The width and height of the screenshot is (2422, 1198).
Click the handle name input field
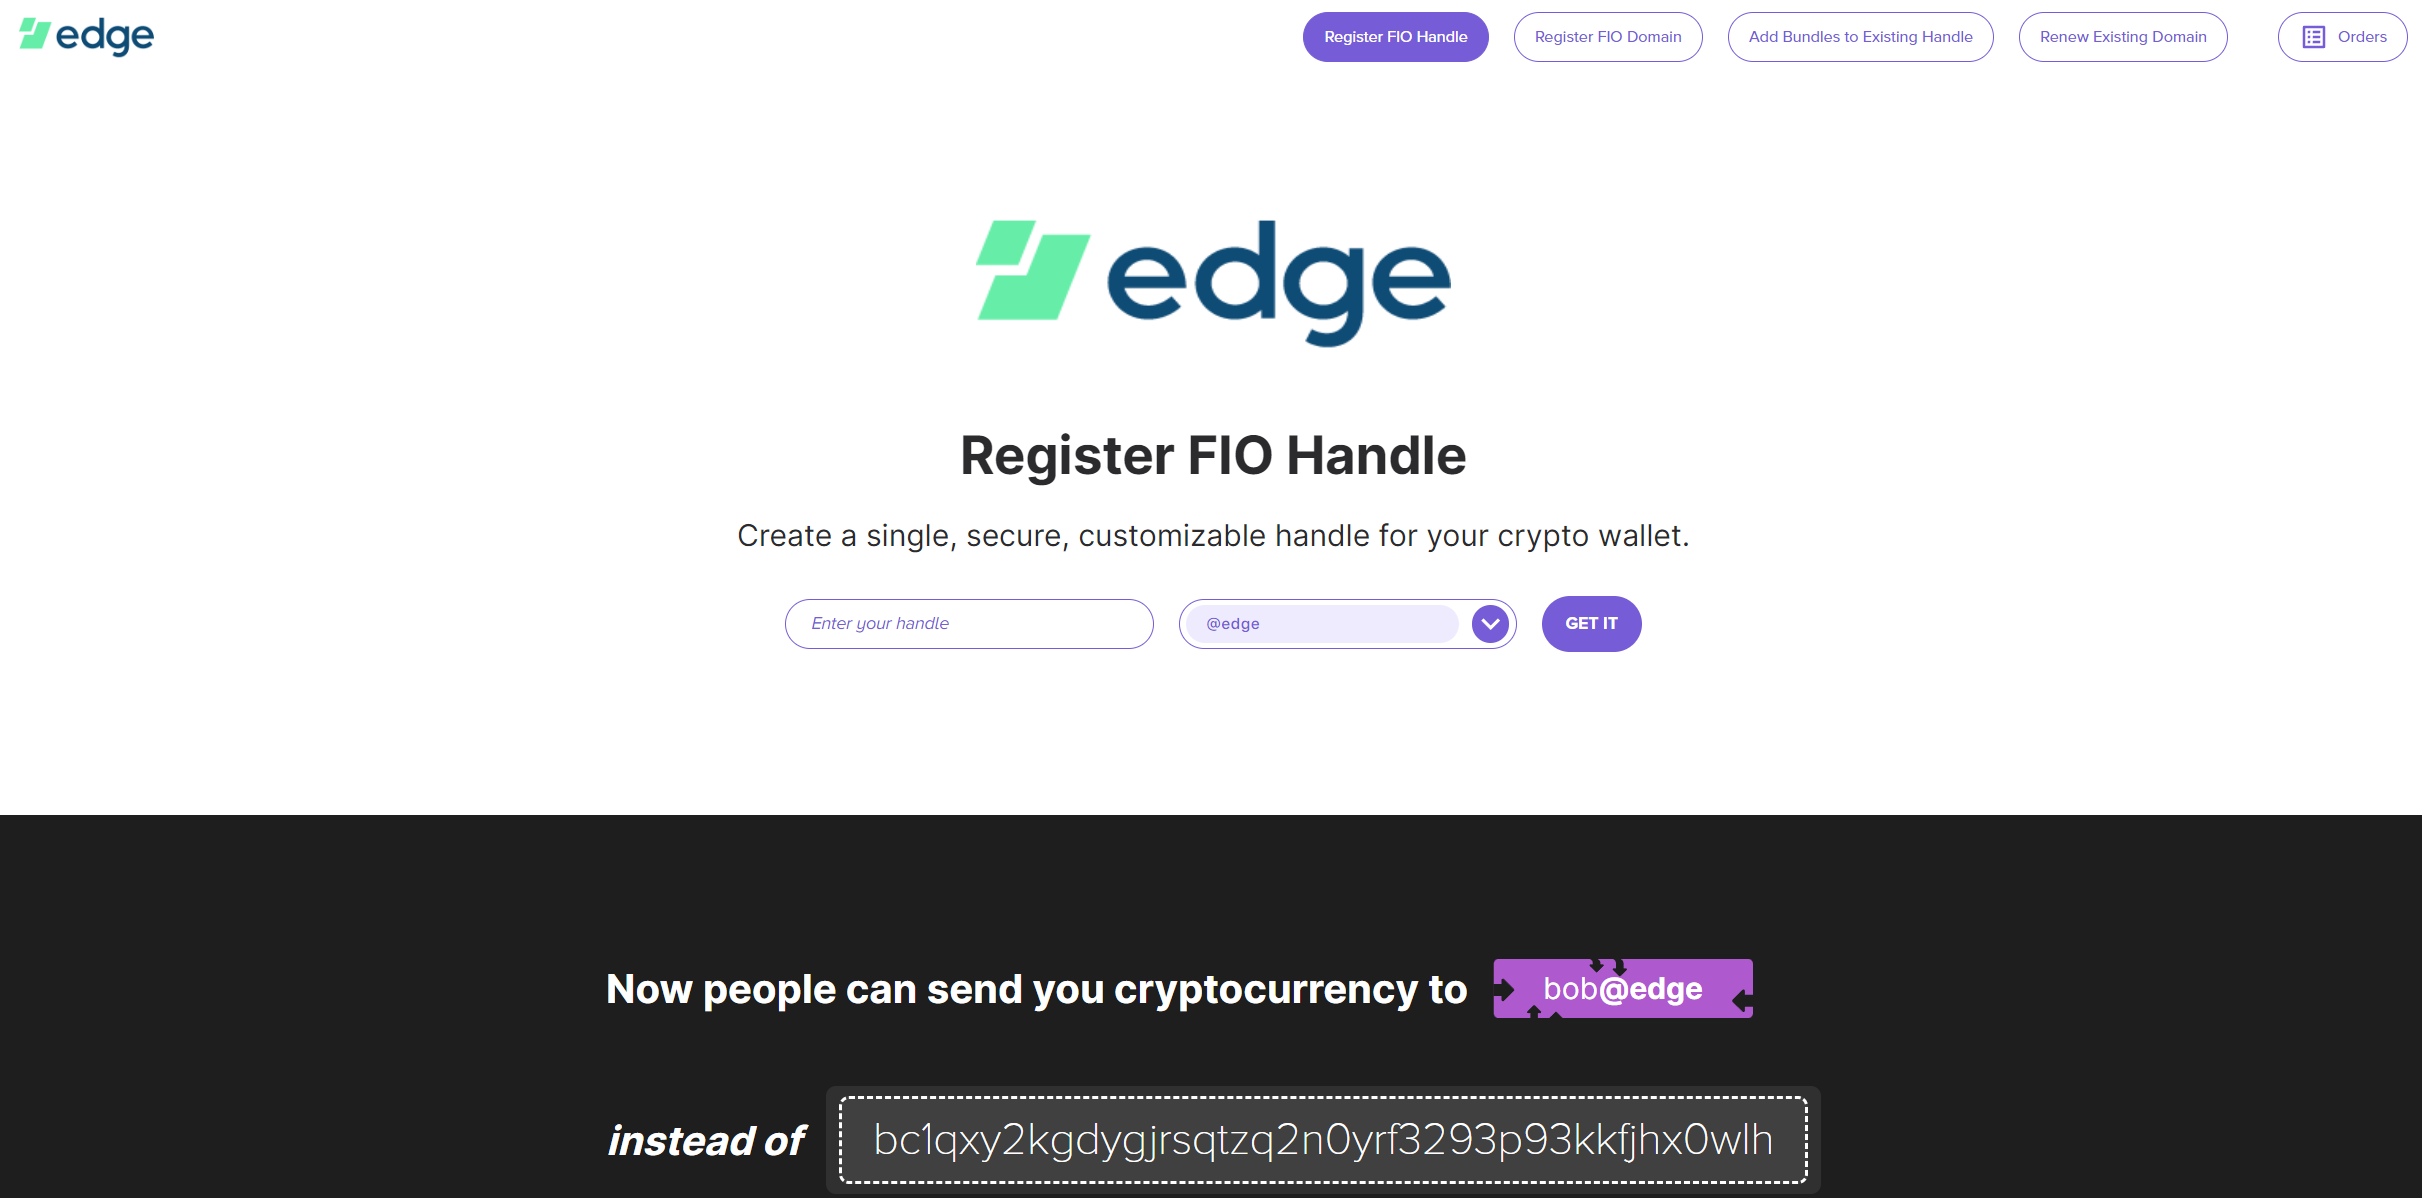968,624
